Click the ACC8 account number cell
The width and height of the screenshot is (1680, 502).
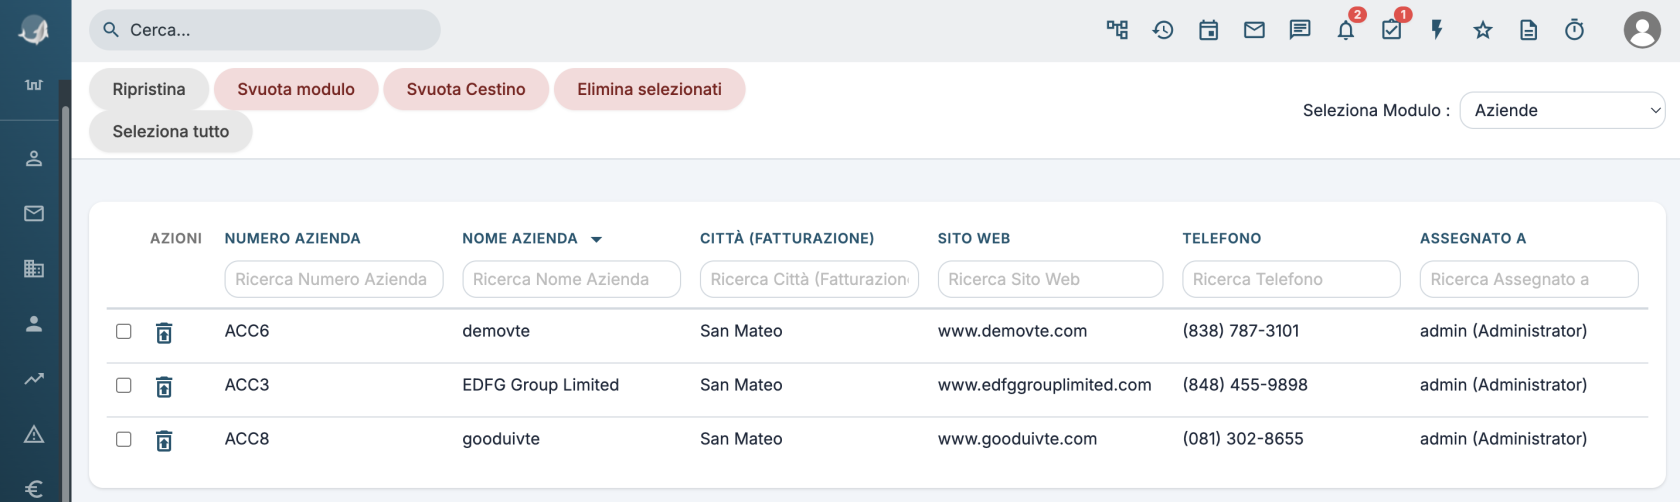247,439
